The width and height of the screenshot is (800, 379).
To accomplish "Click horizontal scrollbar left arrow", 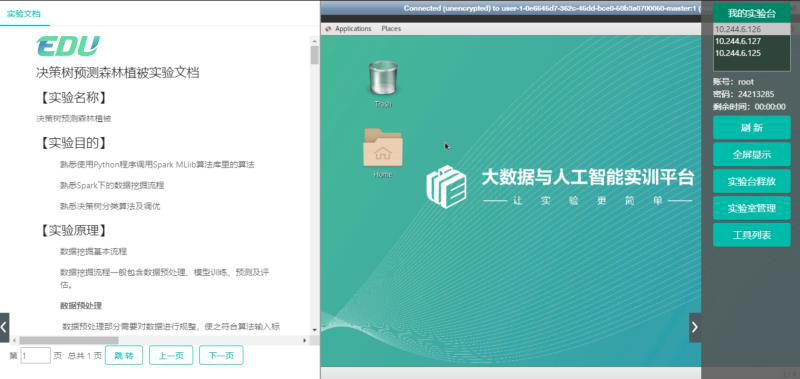I will 14,340.
